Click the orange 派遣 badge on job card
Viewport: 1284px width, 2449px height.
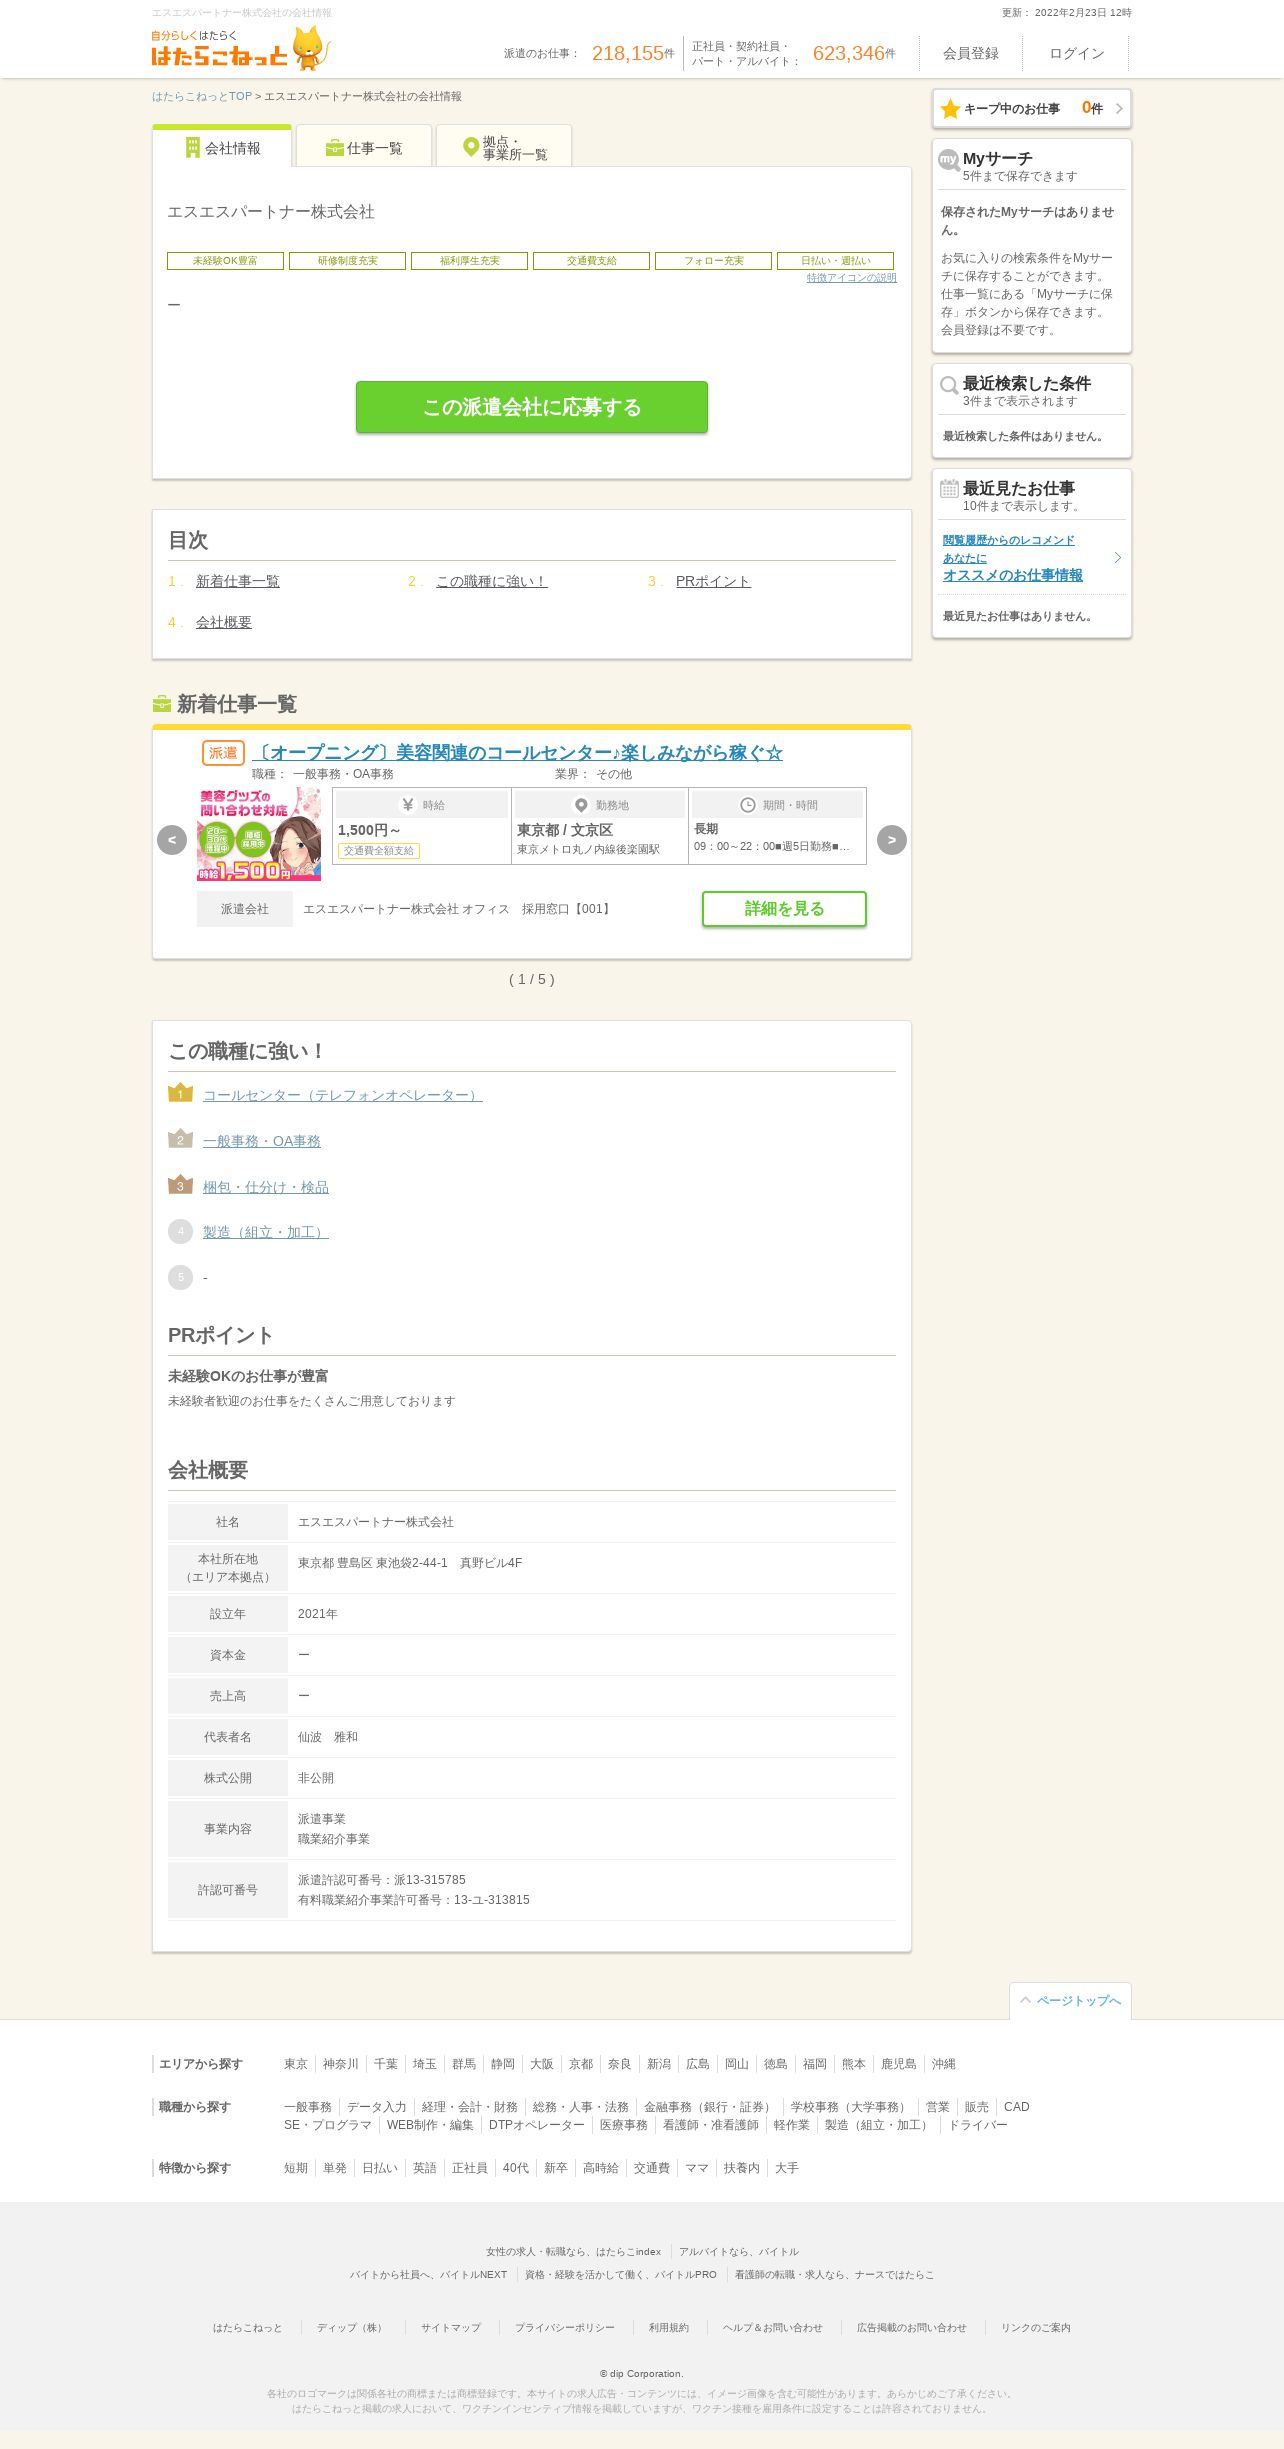pyautogui.click(x=223, y=753)
